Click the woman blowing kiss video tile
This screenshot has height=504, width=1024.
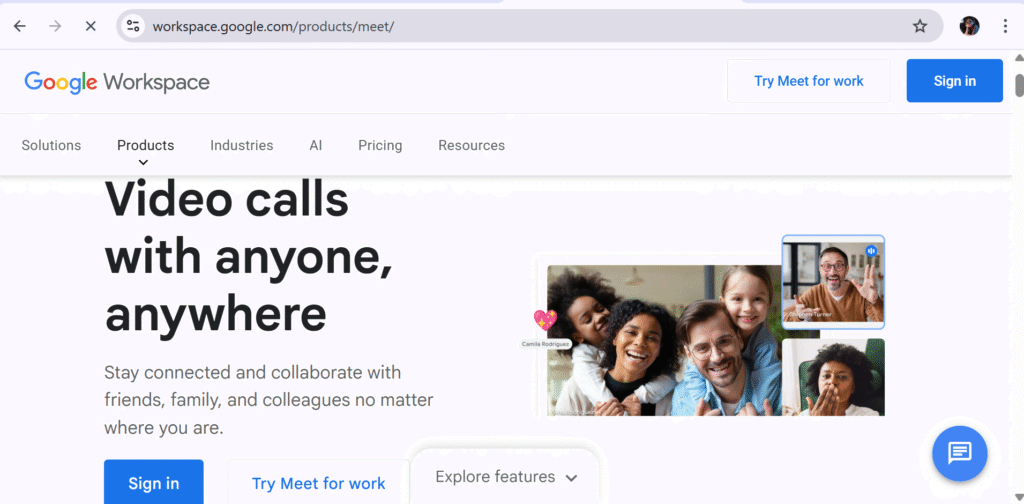pos(833,377)
